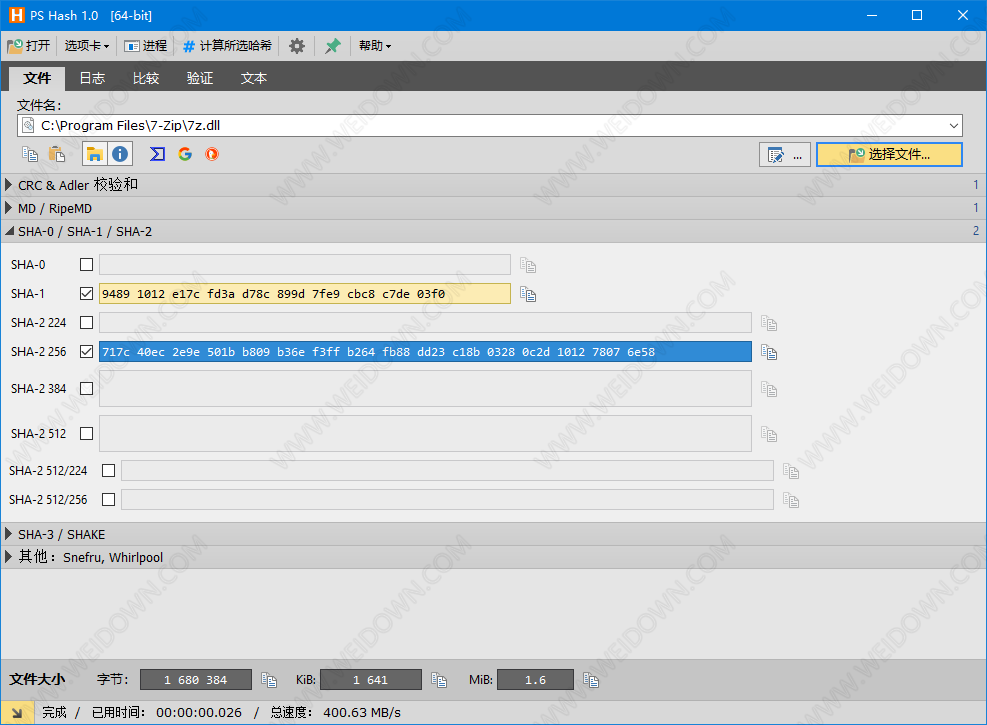The image size is (987, 725).
Task: Switch to the 日志 tab
Action: point(92,78)
